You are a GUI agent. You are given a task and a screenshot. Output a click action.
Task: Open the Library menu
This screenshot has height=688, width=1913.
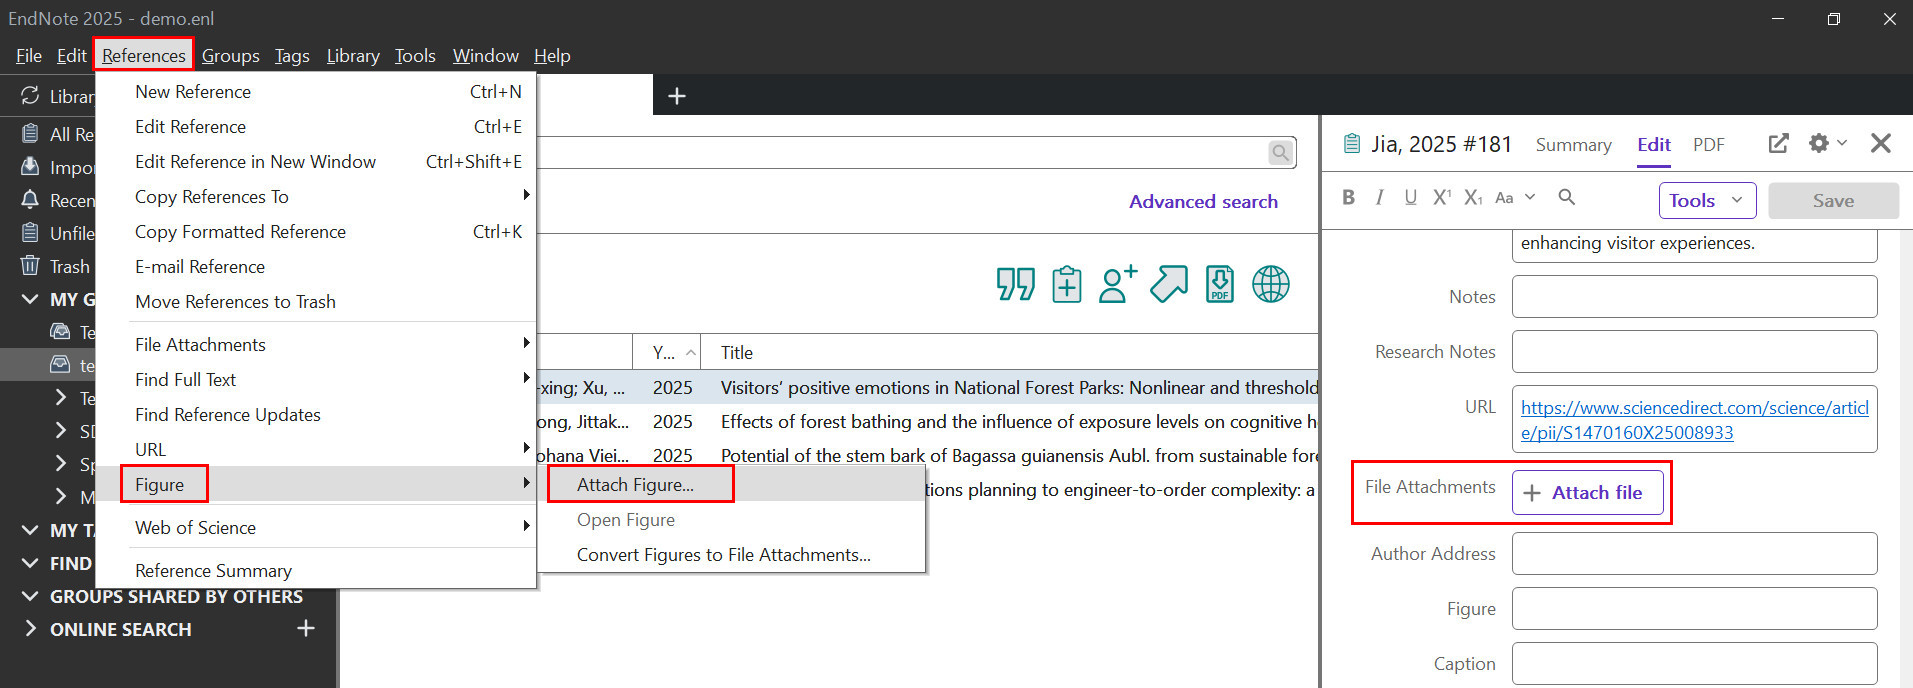coord(353,56)
